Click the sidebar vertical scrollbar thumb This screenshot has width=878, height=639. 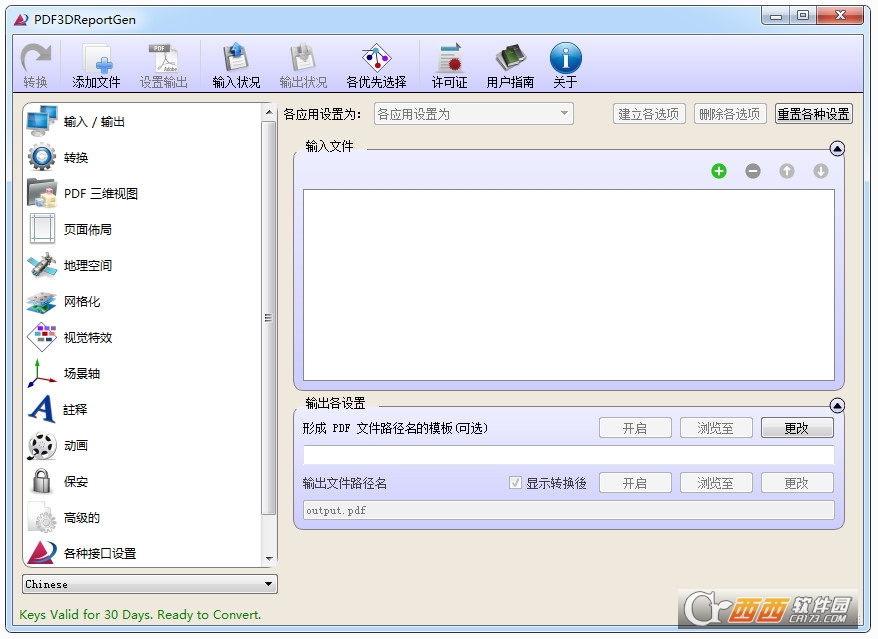click(269, 318)
